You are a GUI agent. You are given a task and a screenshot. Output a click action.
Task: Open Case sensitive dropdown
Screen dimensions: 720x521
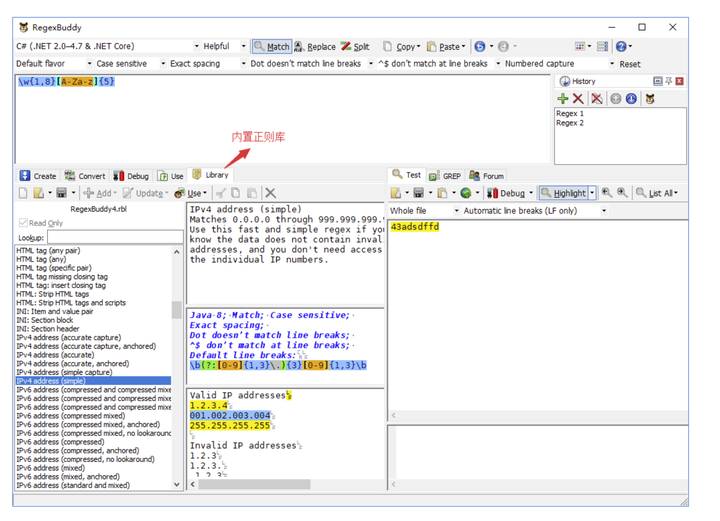click(163, 64)
